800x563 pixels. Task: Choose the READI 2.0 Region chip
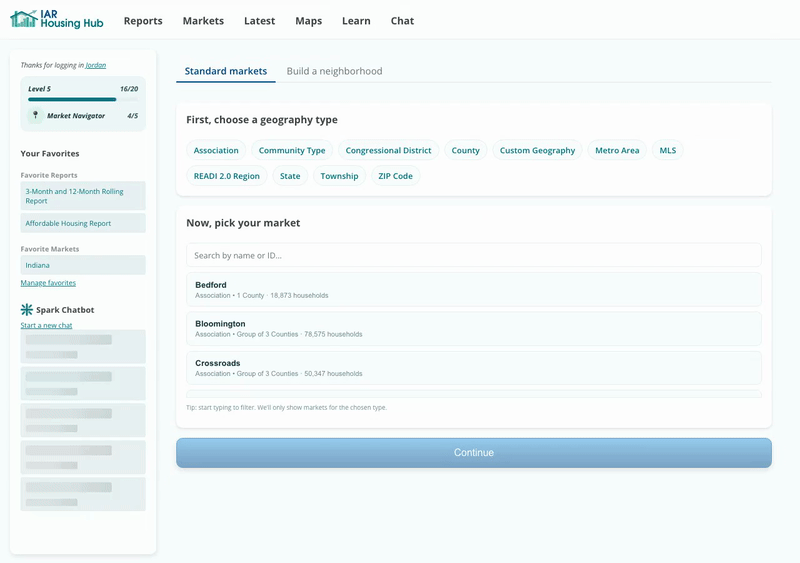pyautogui.click(x=227, y=176)
